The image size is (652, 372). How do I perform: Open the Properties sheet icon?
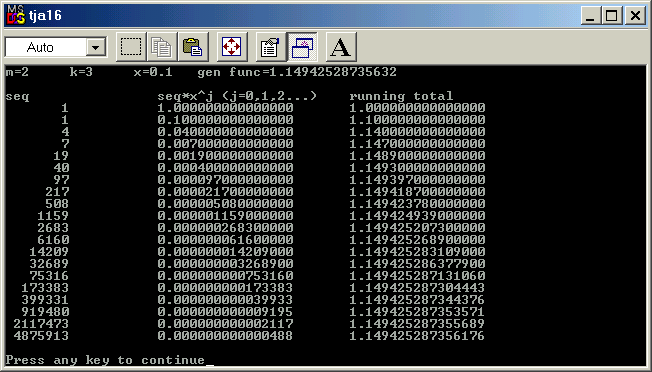tap(270, 47)
